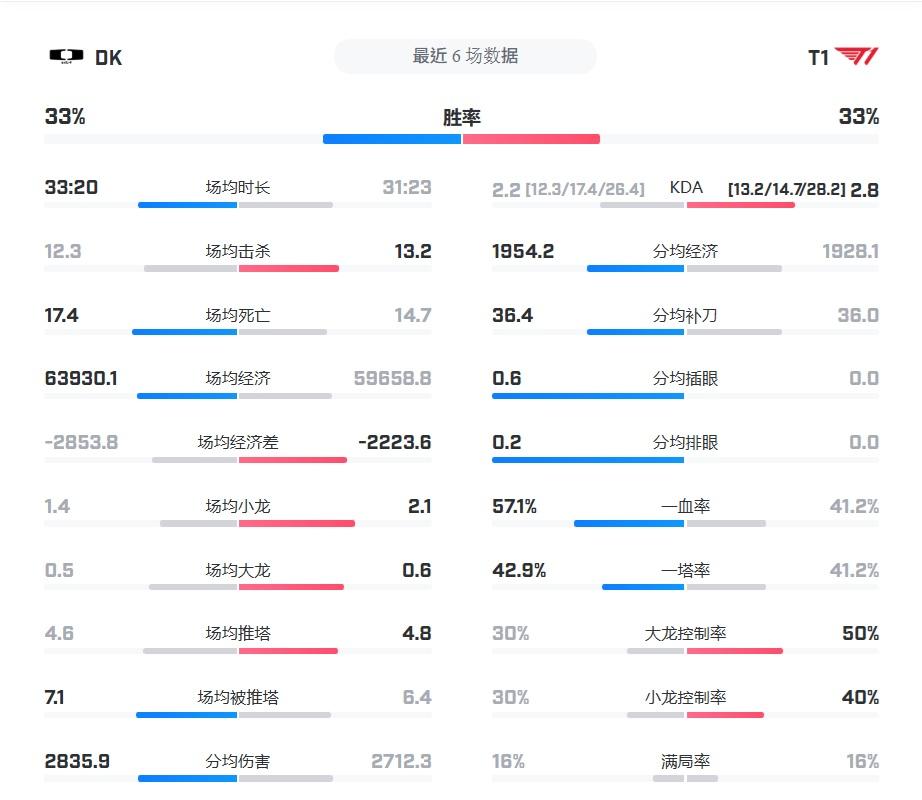The width and height of the screenshot is (922, 800).
Task: Click the red 场均击杀 bar
Action: pyautogui.click(x=289, y=268)
